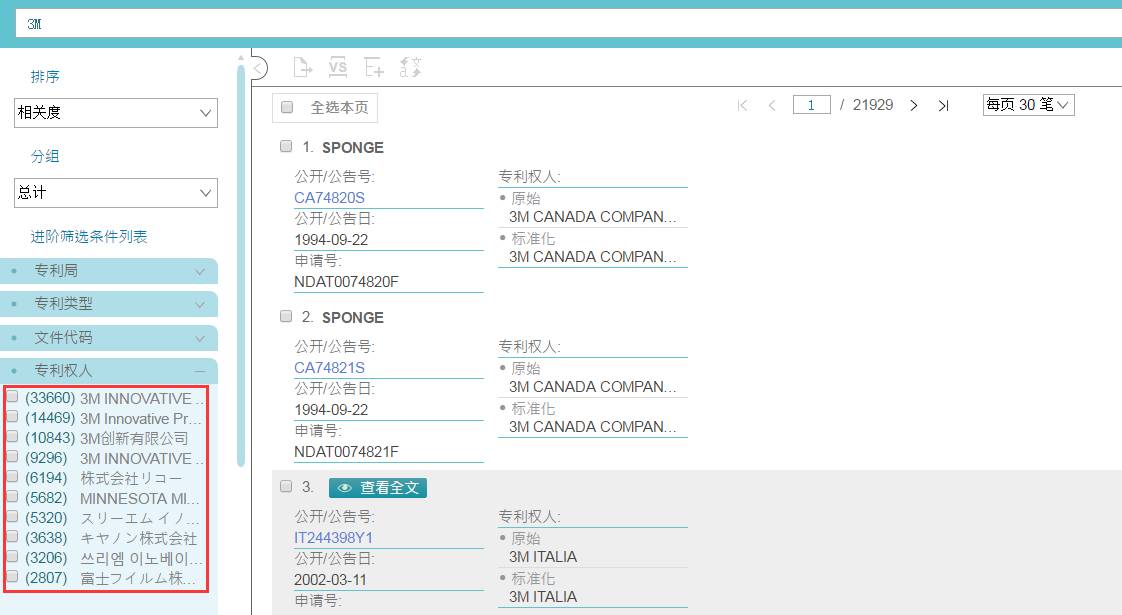Click the sidebar vertical scrollbar
This screenshot has height=615, width=1122.
(x=241, y=265)
